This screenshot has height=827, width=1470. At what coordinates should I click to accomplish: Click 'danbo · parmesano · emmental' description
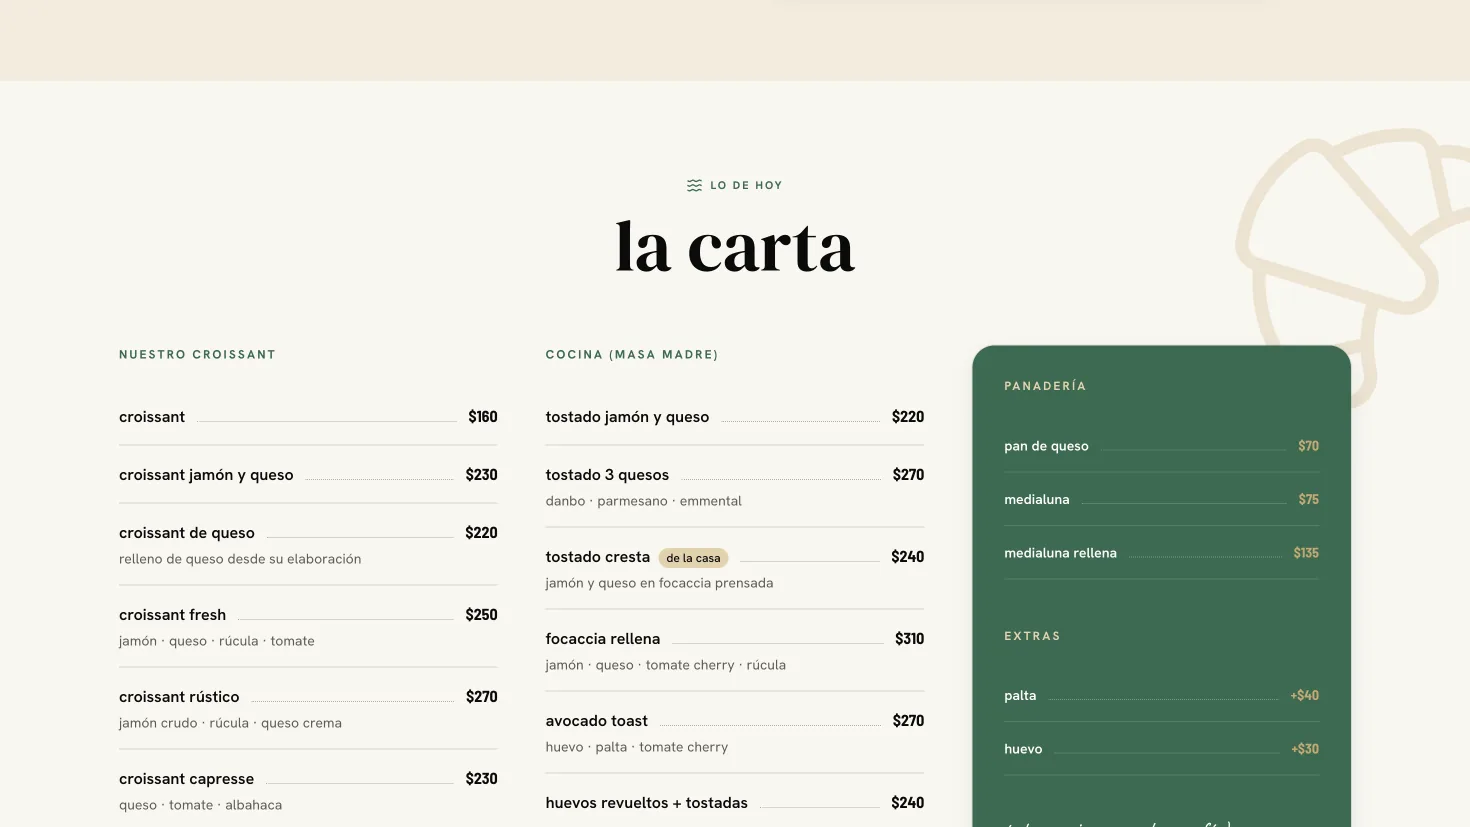coord(644,501)
